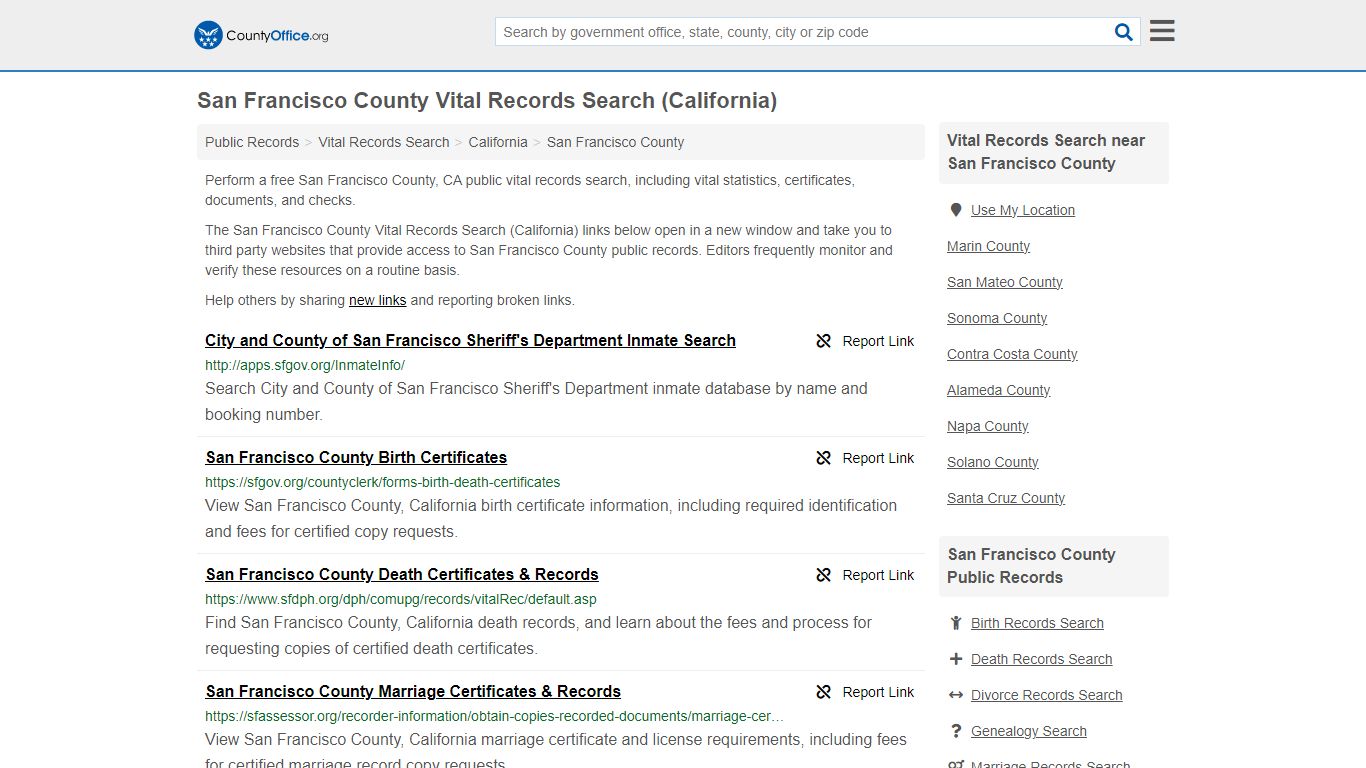The image size is (1366, 768).
Task: Go to Napa County
Action: [x=988, y=426]
